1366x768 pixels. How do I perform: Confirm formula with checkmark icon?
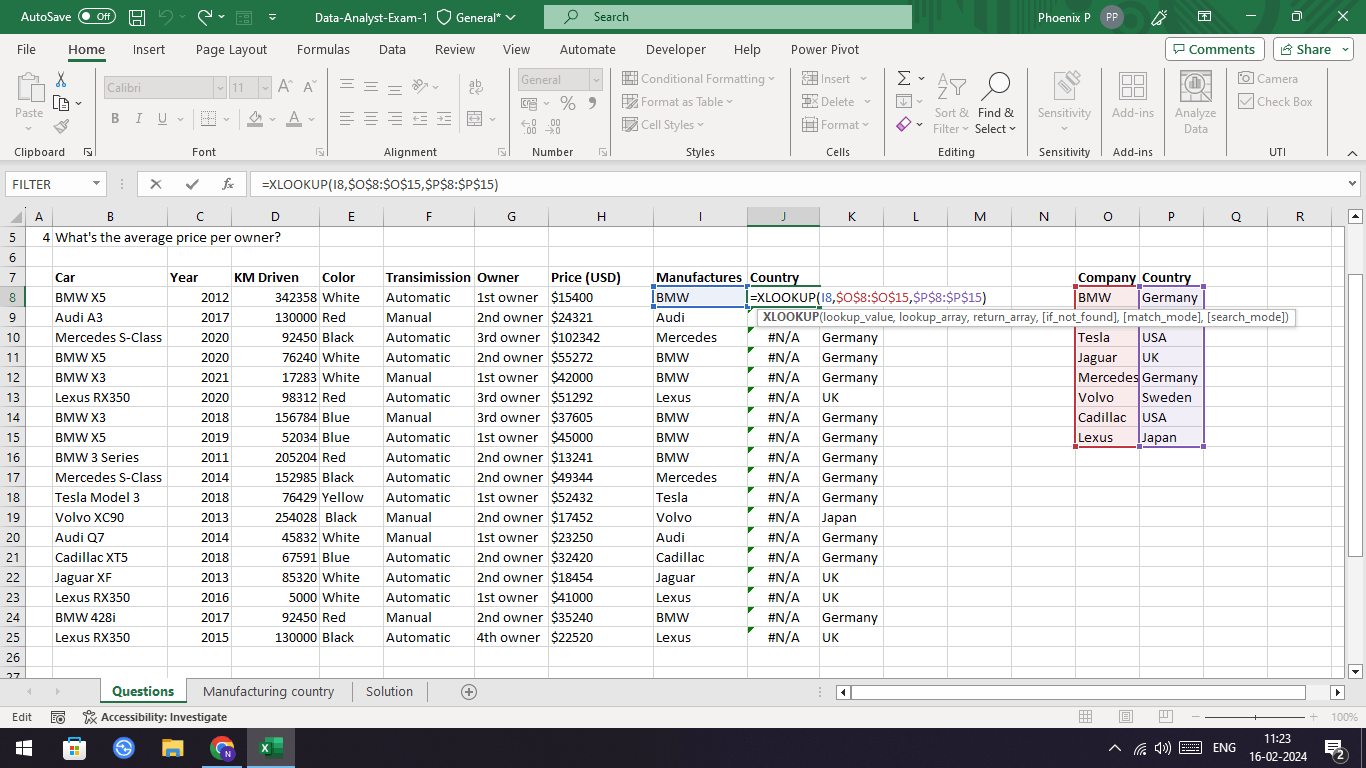pyautogui.click(x=192, y=184)
